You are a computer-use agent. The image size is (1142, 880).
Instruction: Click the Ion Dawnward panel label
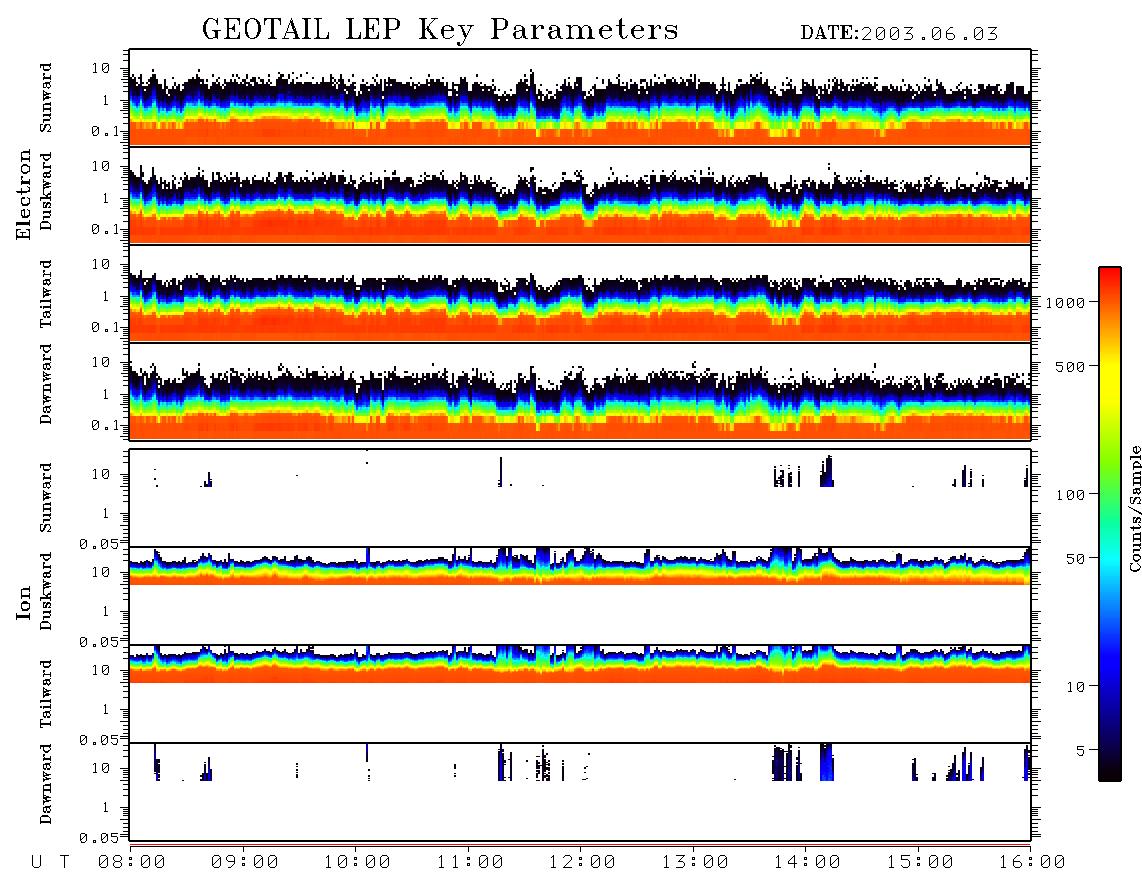tap(46, 784)
